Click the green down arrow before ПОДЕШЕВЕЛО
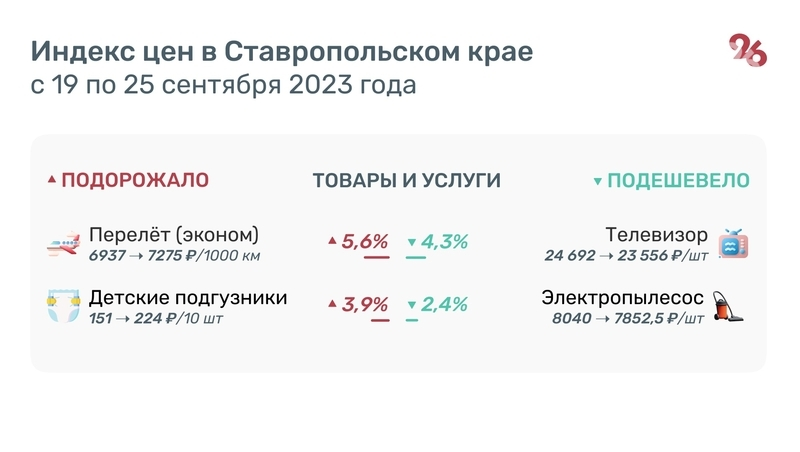The height and width of the screenshot is (452, 800). [x=597, y=182]
